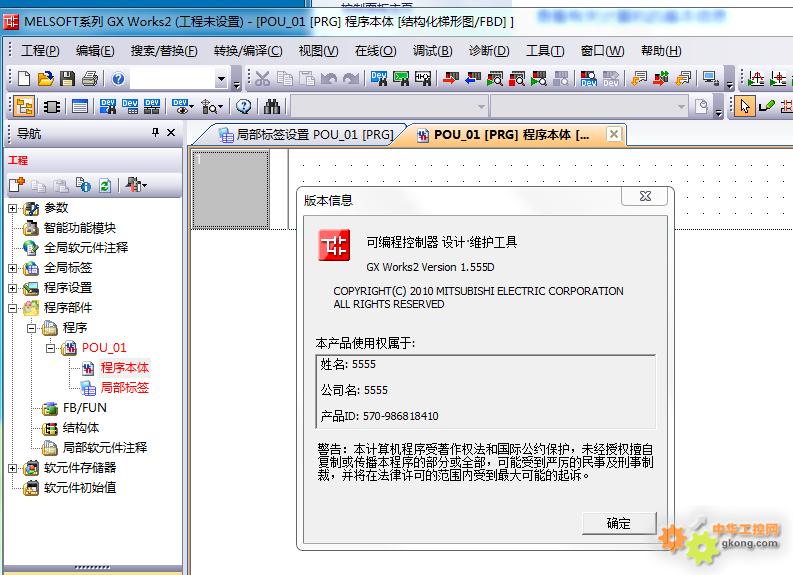The image size is (793, 575).
Task: Stop monitoring with the red-square magnifier icon
Action: pyautogui.click(x=517, y=78)
